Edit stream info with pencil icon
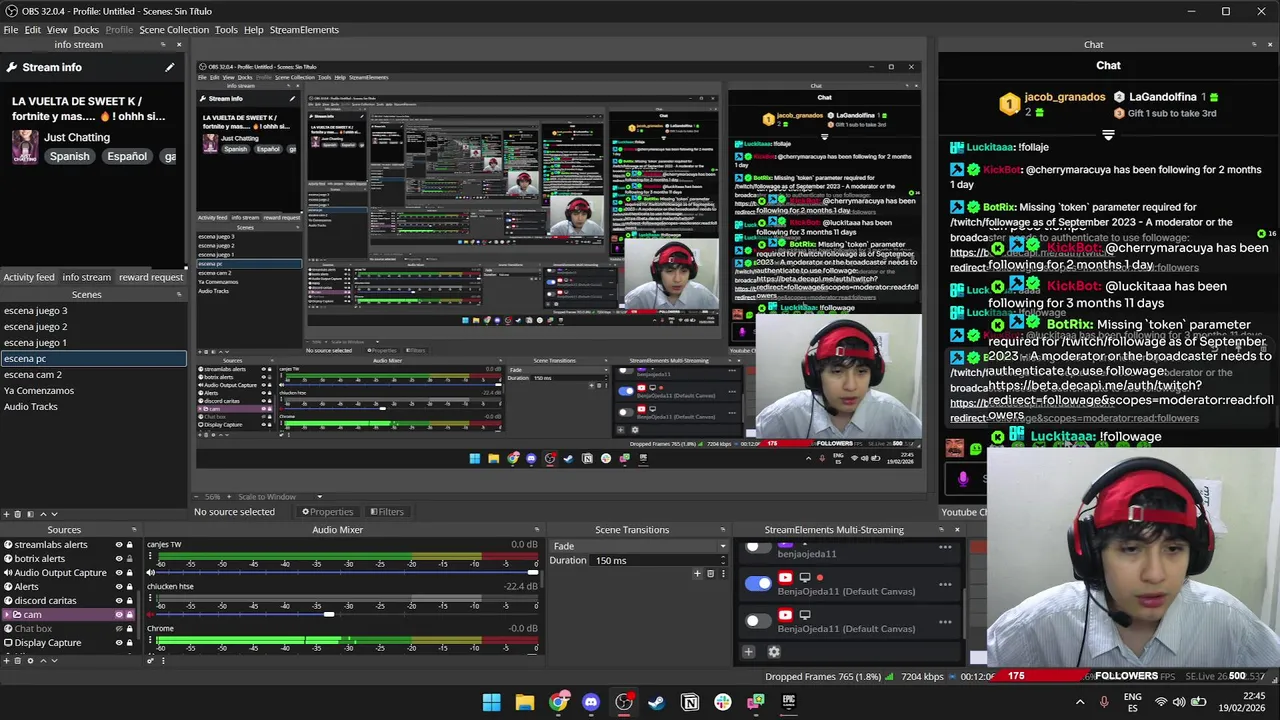The width and height of the screenshot is (1280, 720). click(170, 67)
